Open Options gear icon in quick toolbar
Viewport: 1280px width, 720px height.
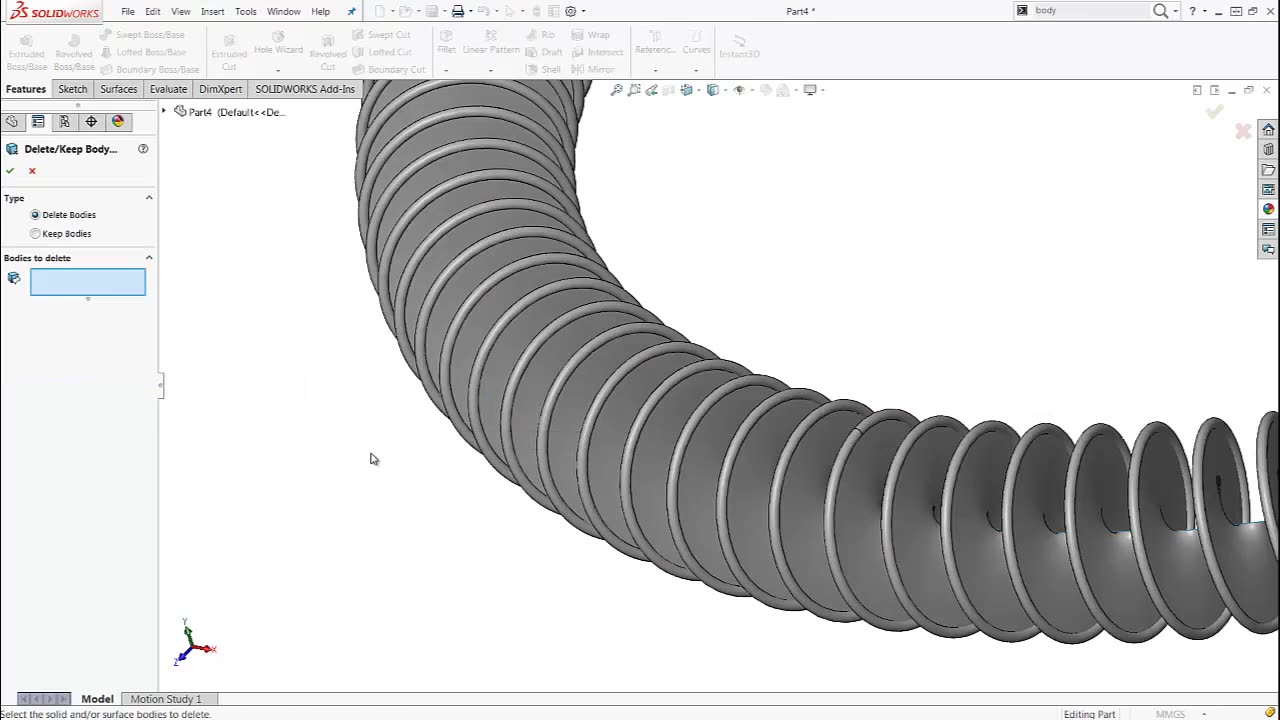pos(570,11)
